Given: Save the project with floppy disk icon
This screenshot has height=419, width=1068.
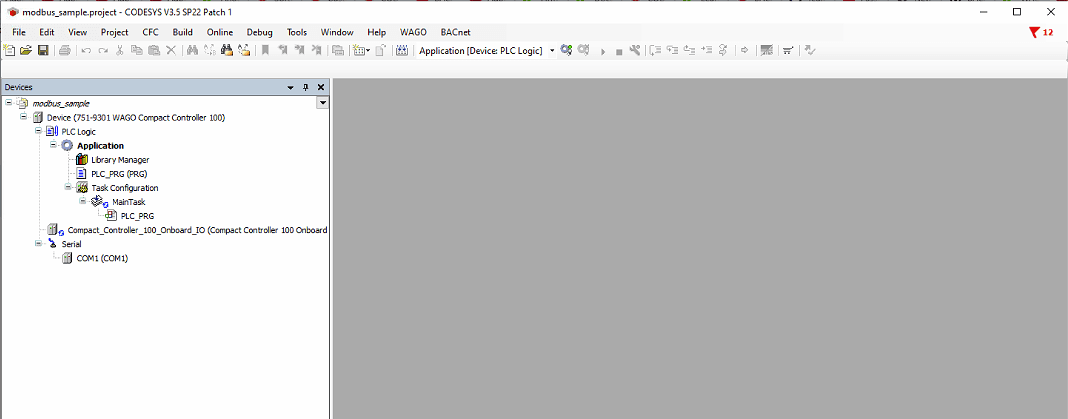Looking at the screenshot, I should (43, 50).
